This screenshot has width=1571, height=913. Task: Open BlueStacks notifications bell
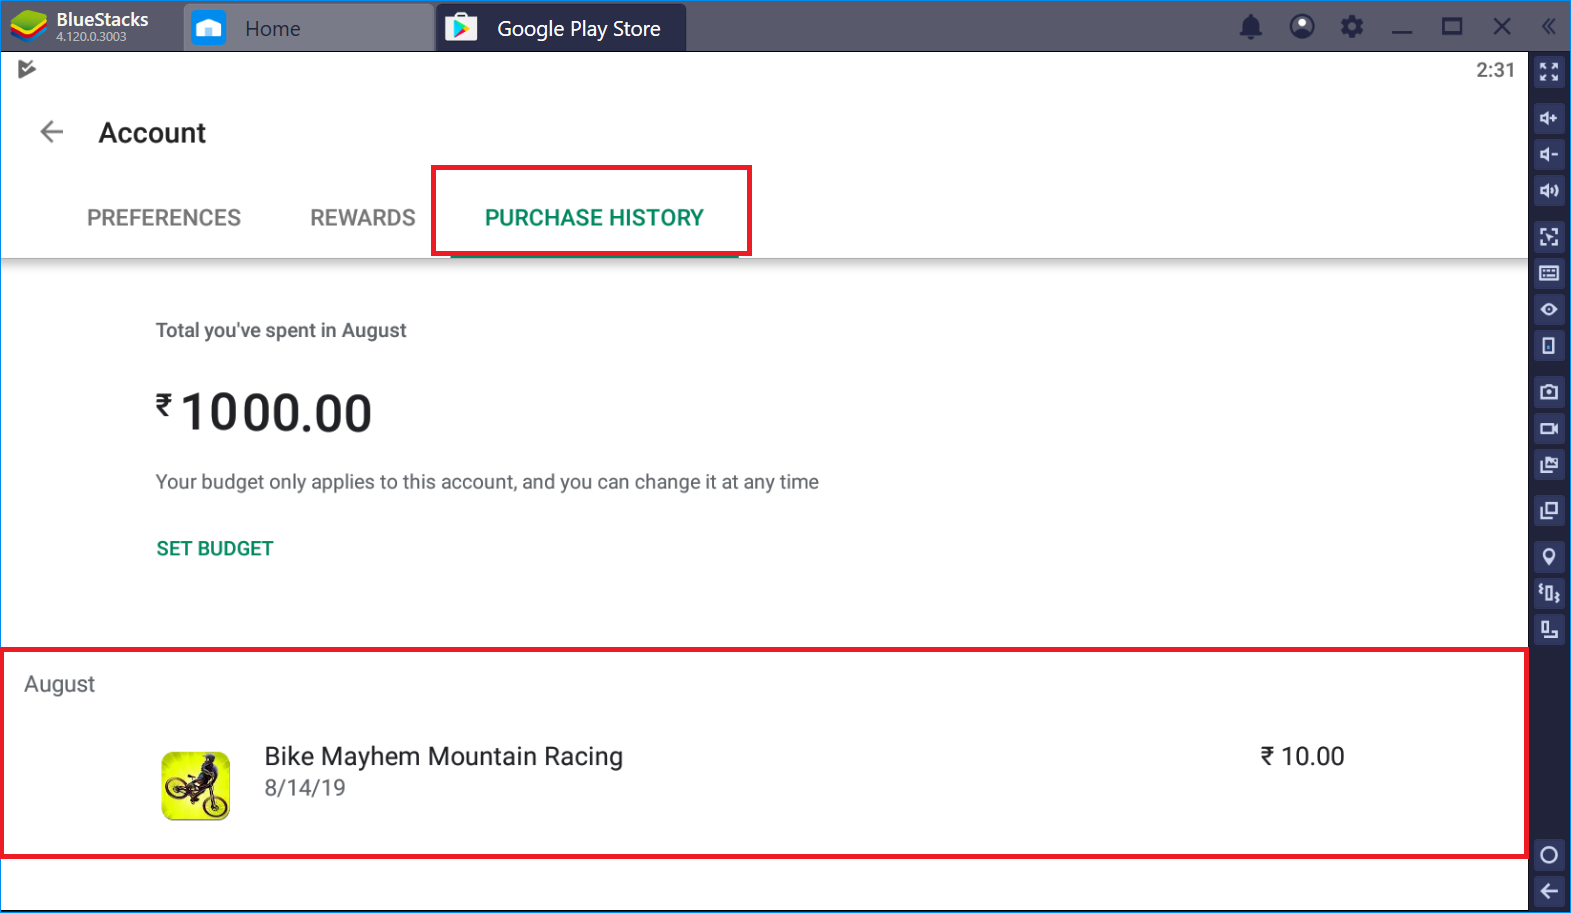(1251, 27)
